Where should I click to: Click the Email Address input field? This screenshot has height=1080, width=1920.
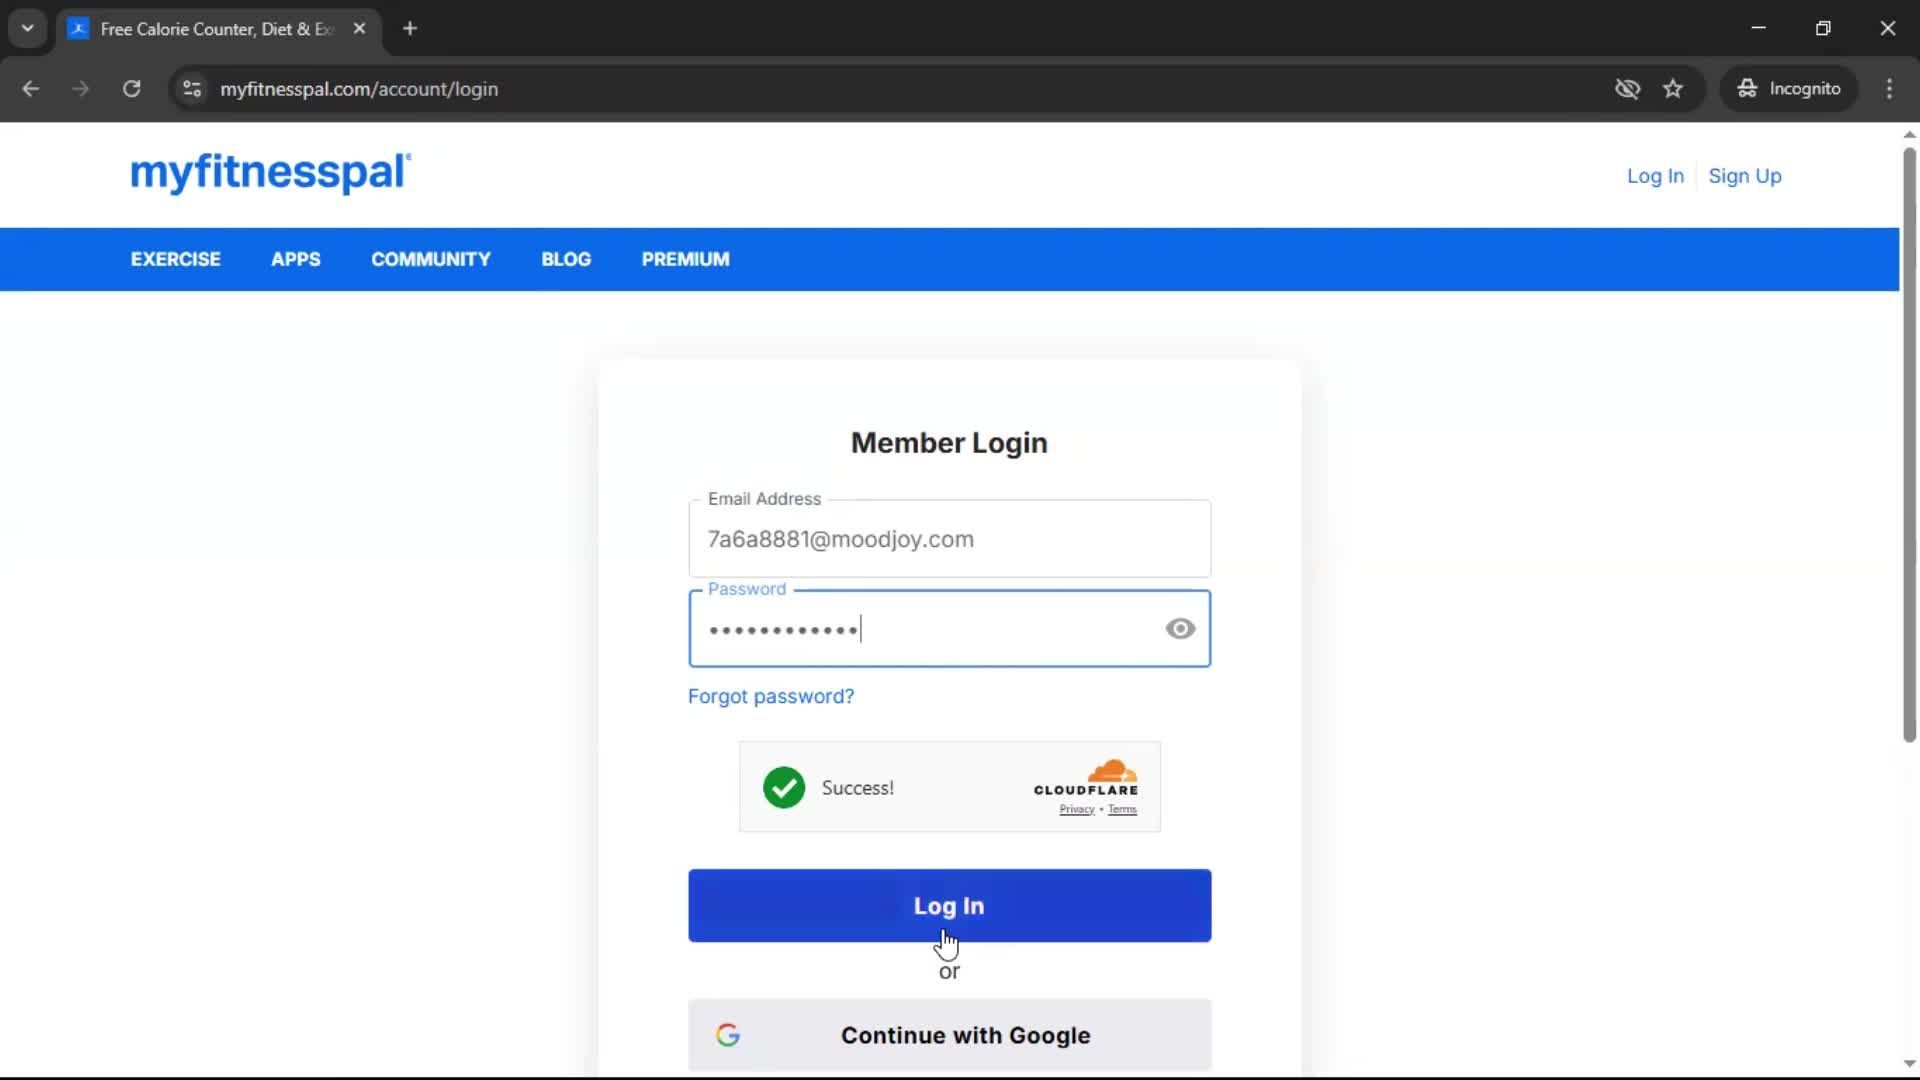point(949,539)
